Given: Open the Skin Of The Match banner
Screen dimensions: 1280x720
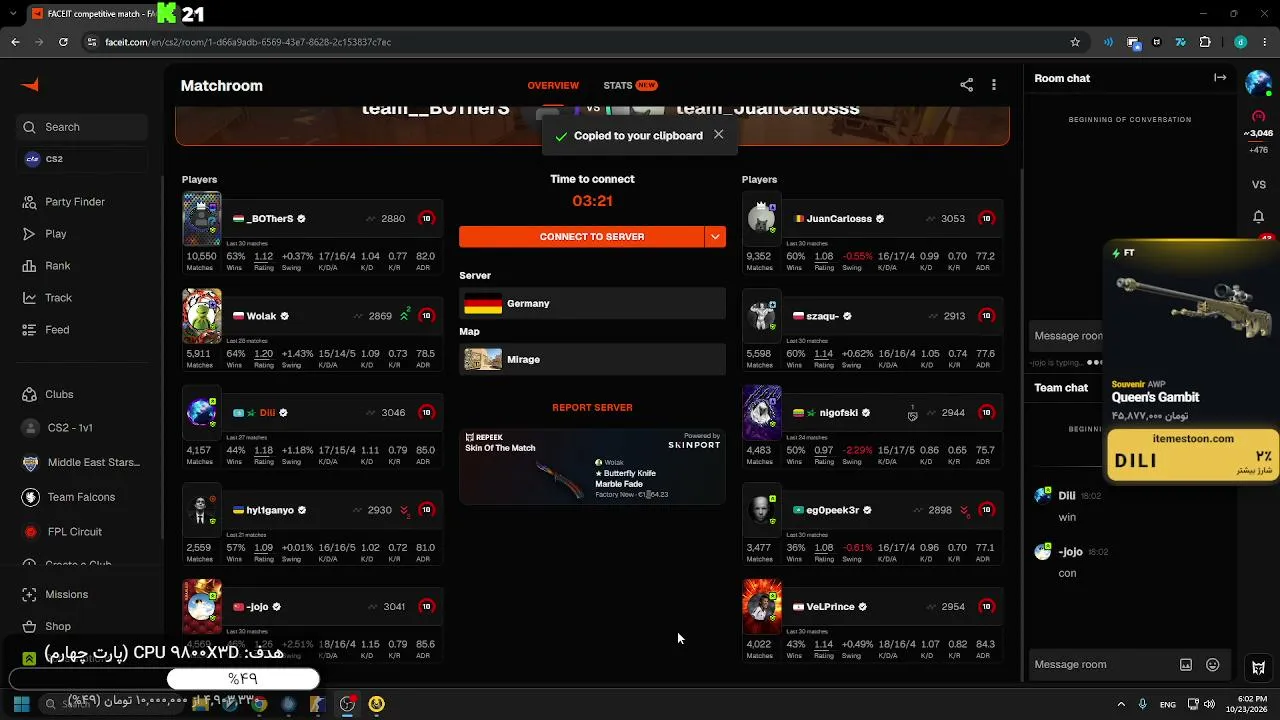Looking at the screenshot, I should coord(592,466).
